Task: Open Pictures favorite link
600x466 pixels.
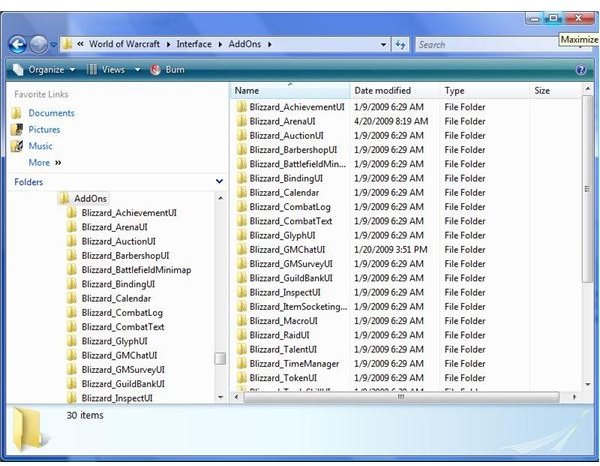Action: (44, 130)
